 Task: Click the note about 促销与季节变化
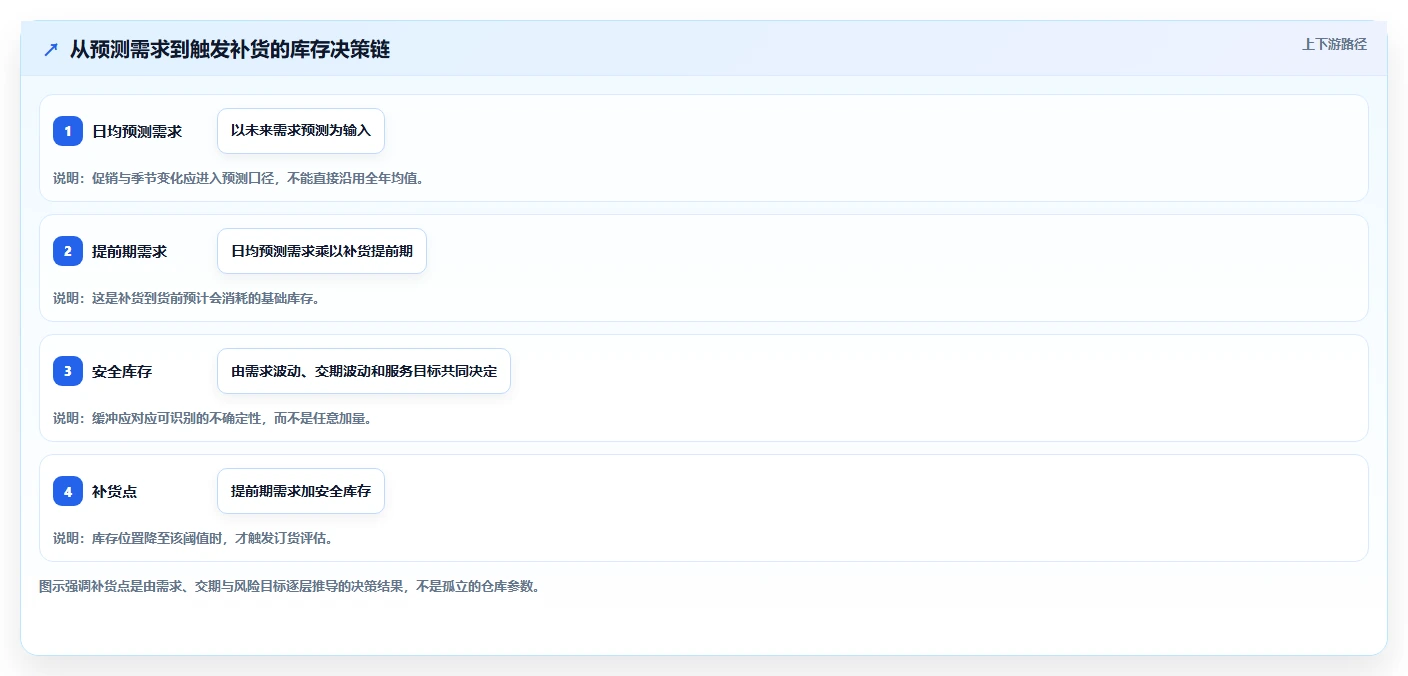click(239, 178)
